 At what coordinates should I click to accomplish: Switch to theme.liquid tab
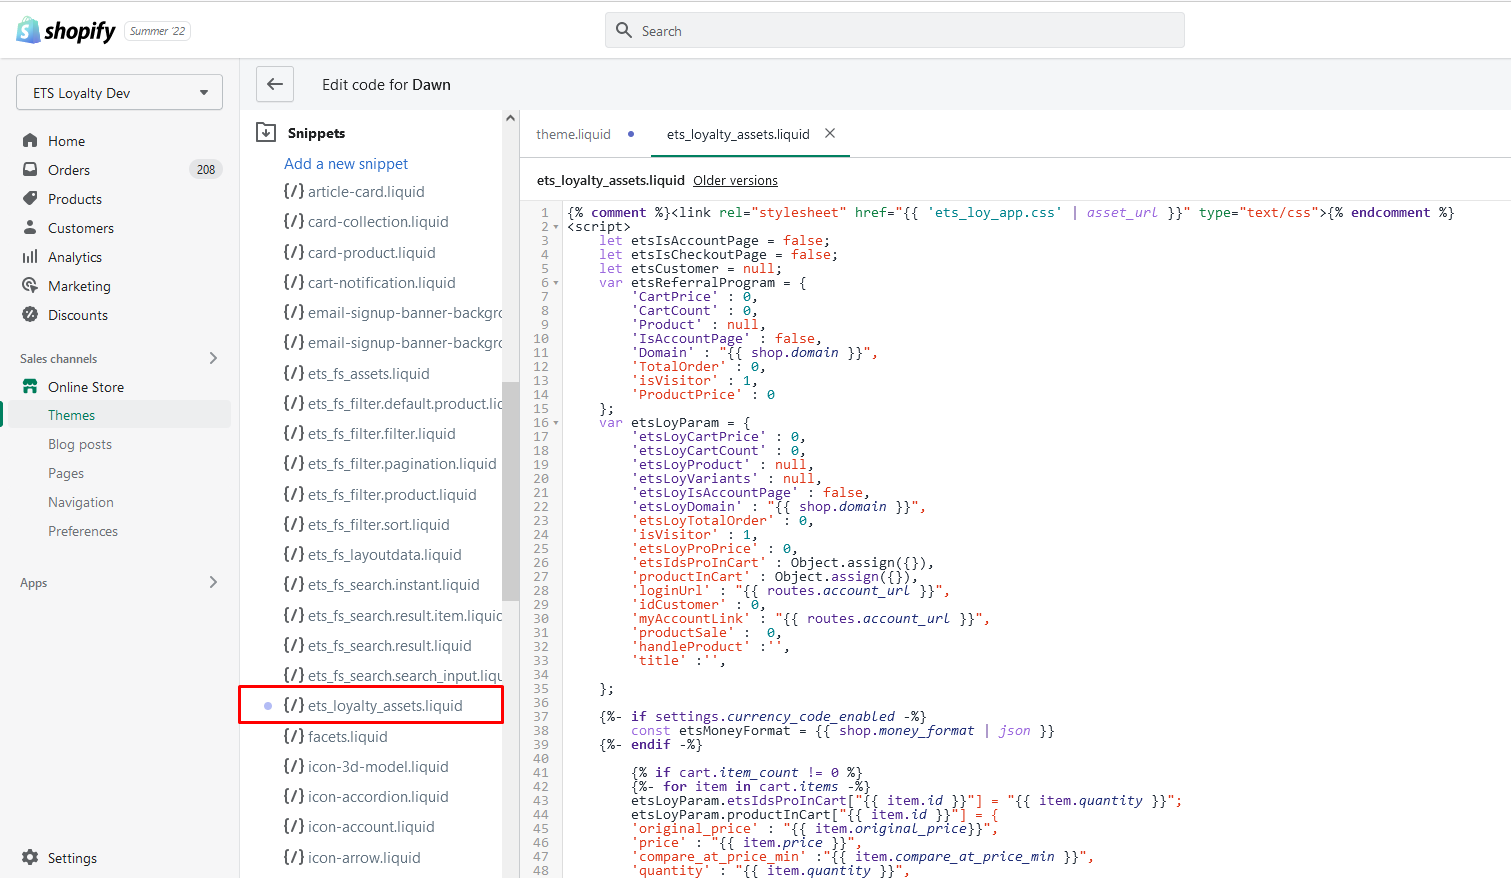click(x=573, y=134)
